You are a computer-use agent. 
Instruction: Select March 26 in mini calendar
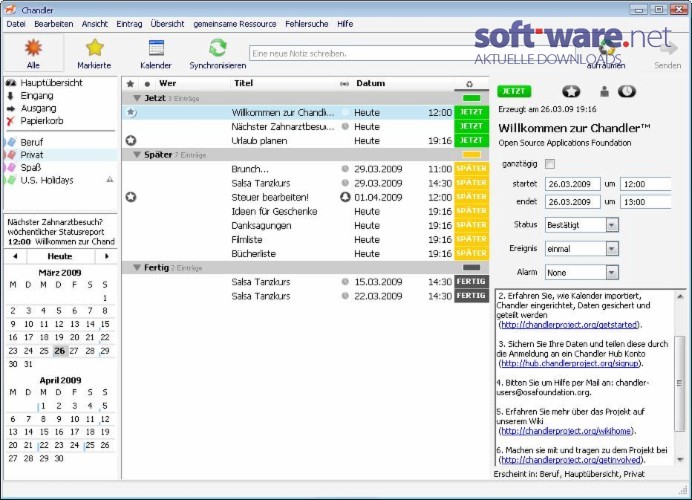[x=59, y=351]
